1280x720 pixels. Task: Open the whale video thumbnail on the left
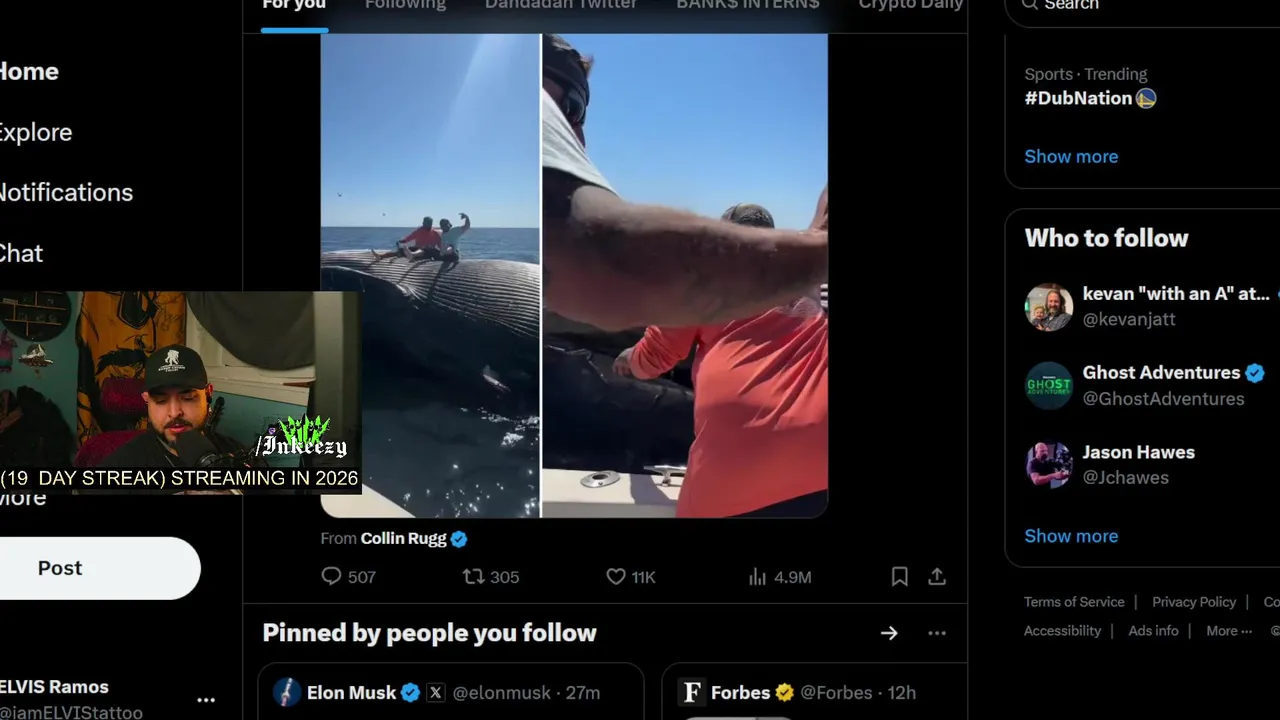click(x=430, y=275)
